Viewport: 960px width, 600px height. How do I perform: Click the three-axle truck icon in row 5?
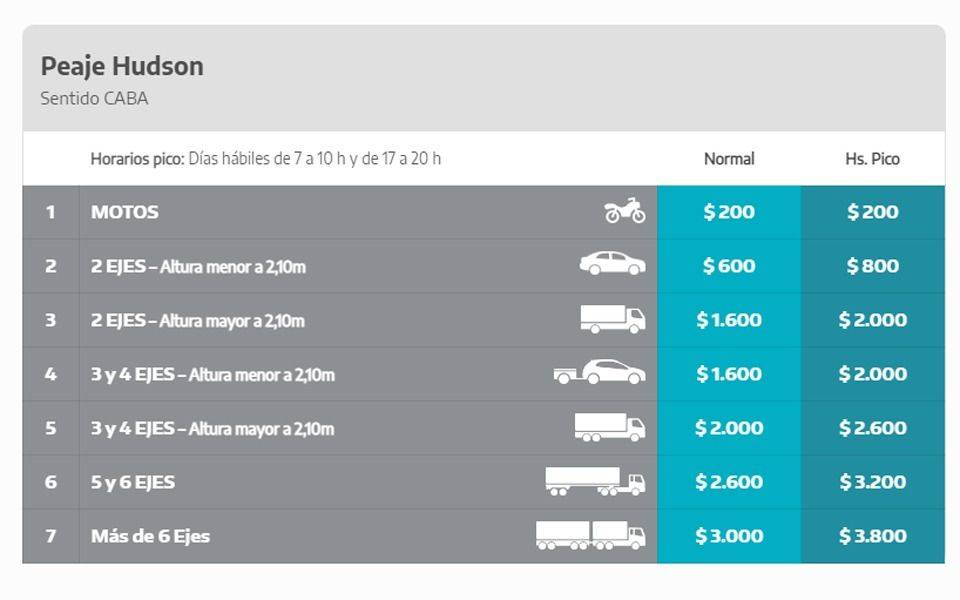610,427
